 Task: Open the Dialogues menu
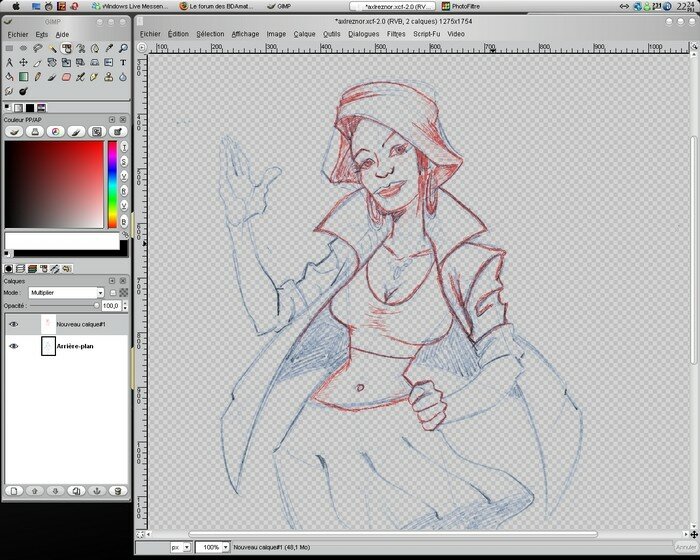(x=363, y=34)
